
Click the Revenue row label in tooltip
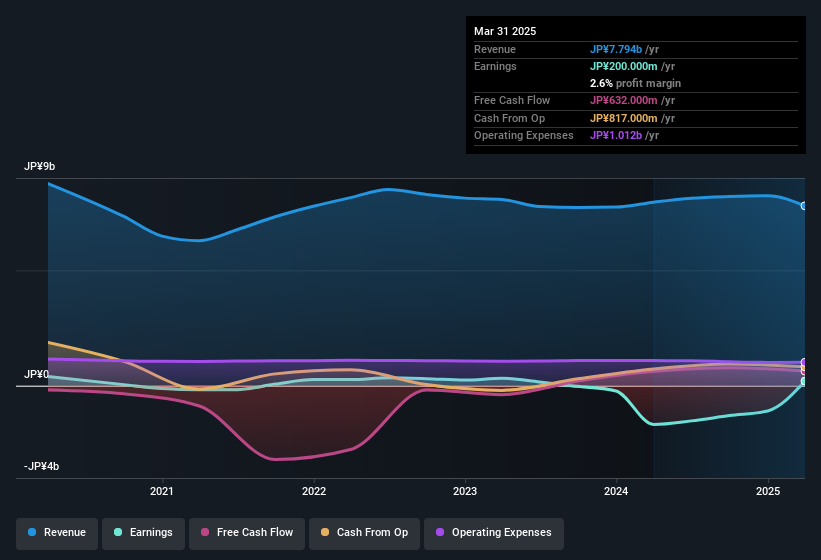[495, 49]
